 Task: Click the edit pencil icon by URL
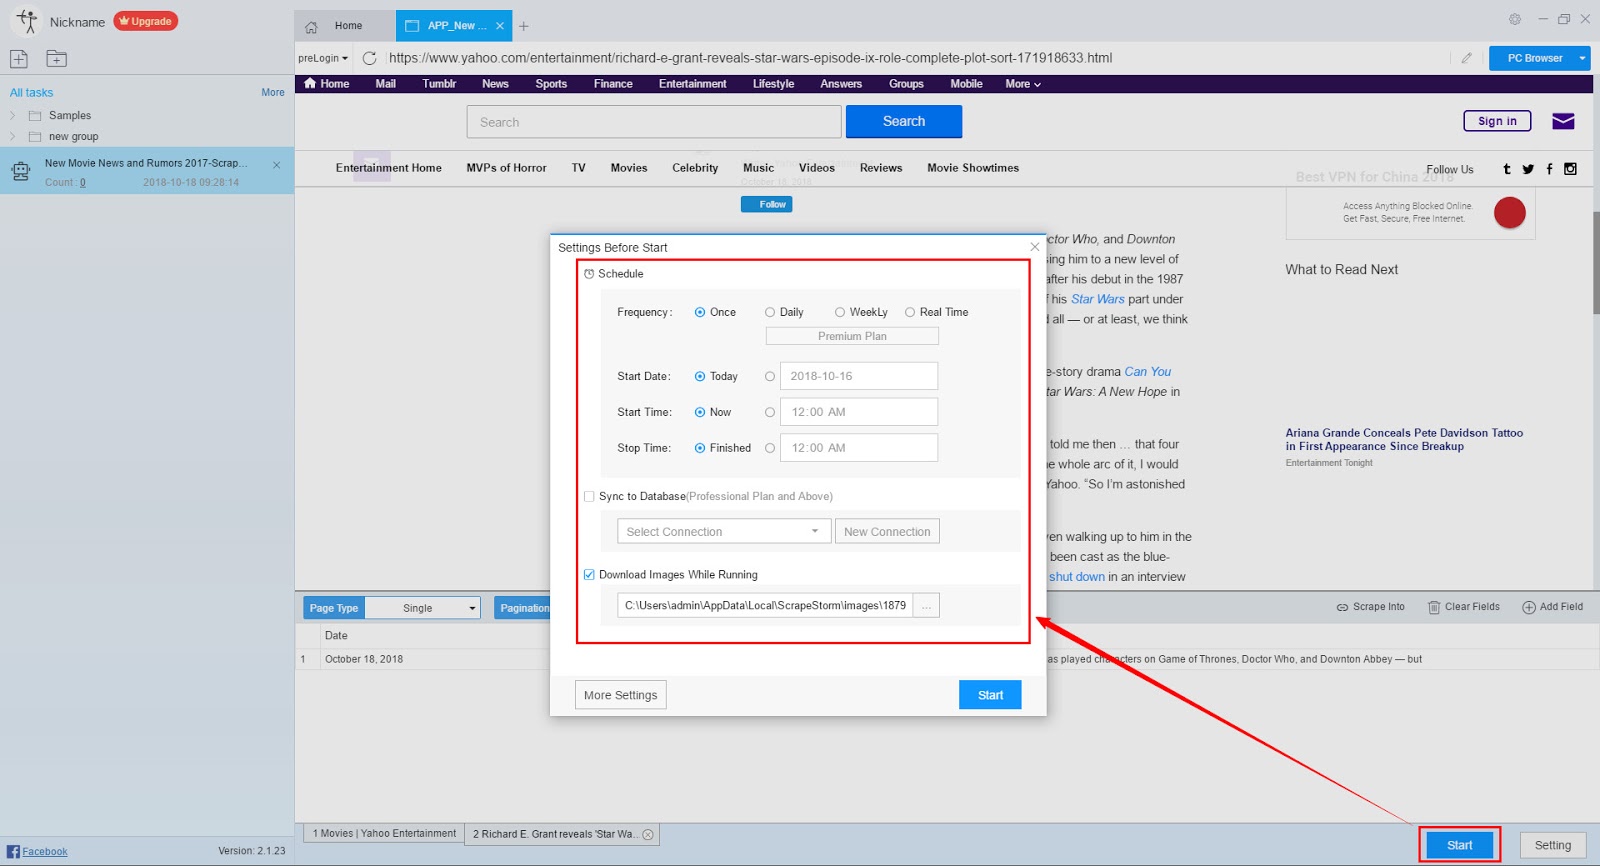(1466, 58)
